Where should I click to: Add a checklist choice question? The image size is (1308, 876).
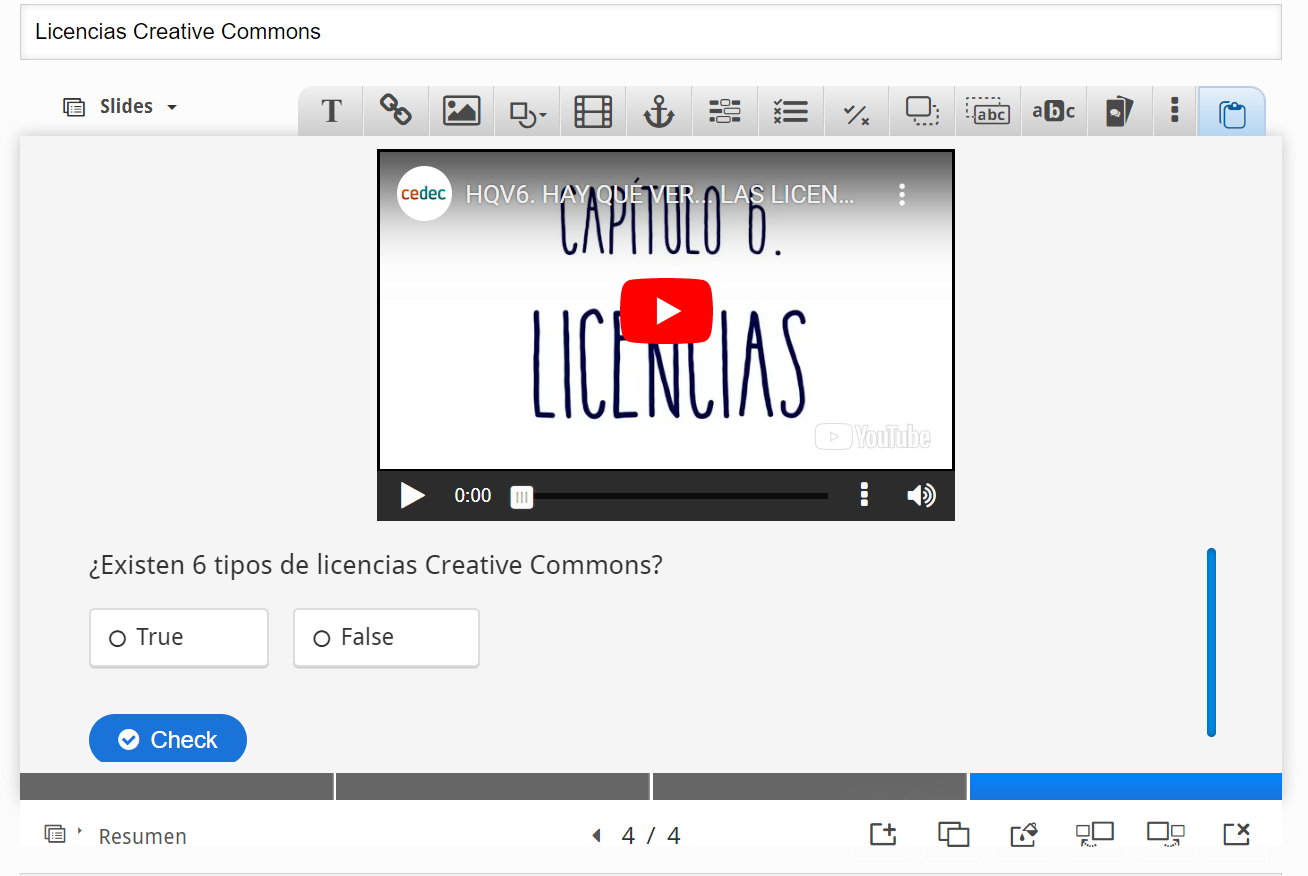pyautogui.click(x=790, y=111)
